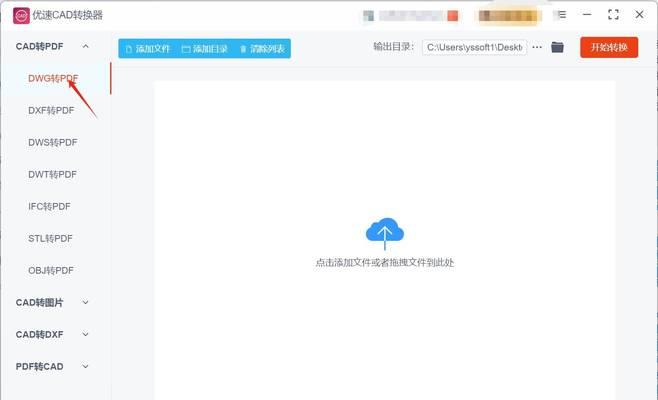Click the 优速CAD转换器 app logo icon
Viewport: 658px width, 400px height.
tap(21, 16)
